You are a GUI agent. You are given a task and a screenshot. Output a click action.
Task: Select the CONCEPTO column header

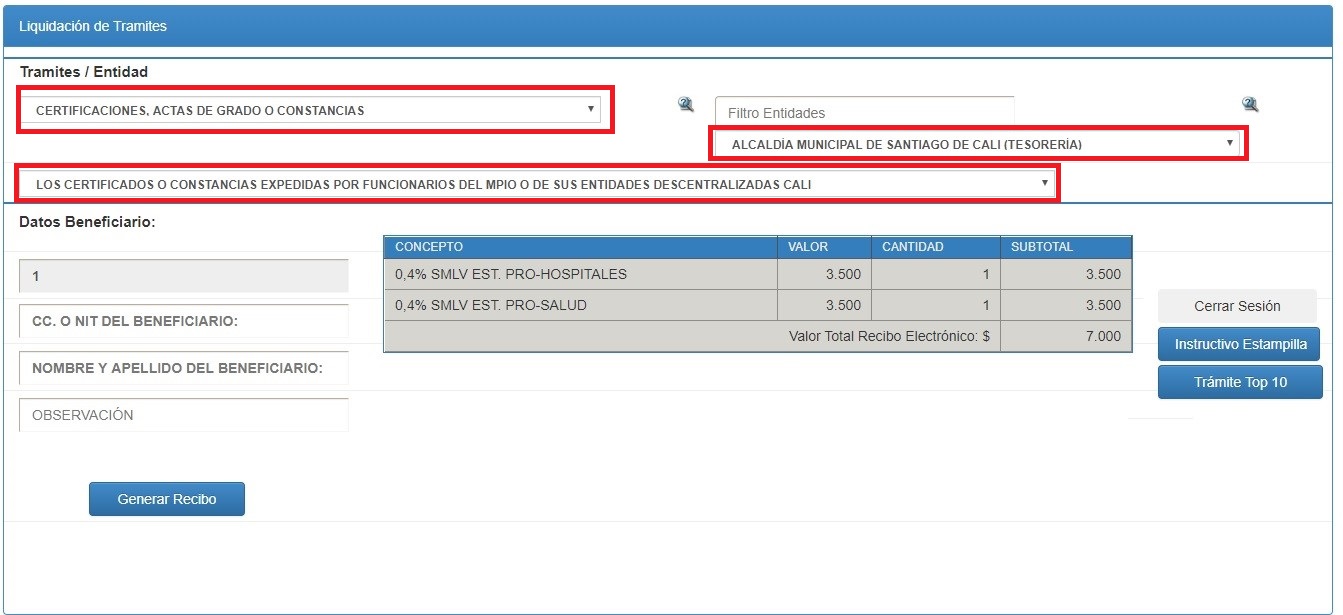point(580,247)
